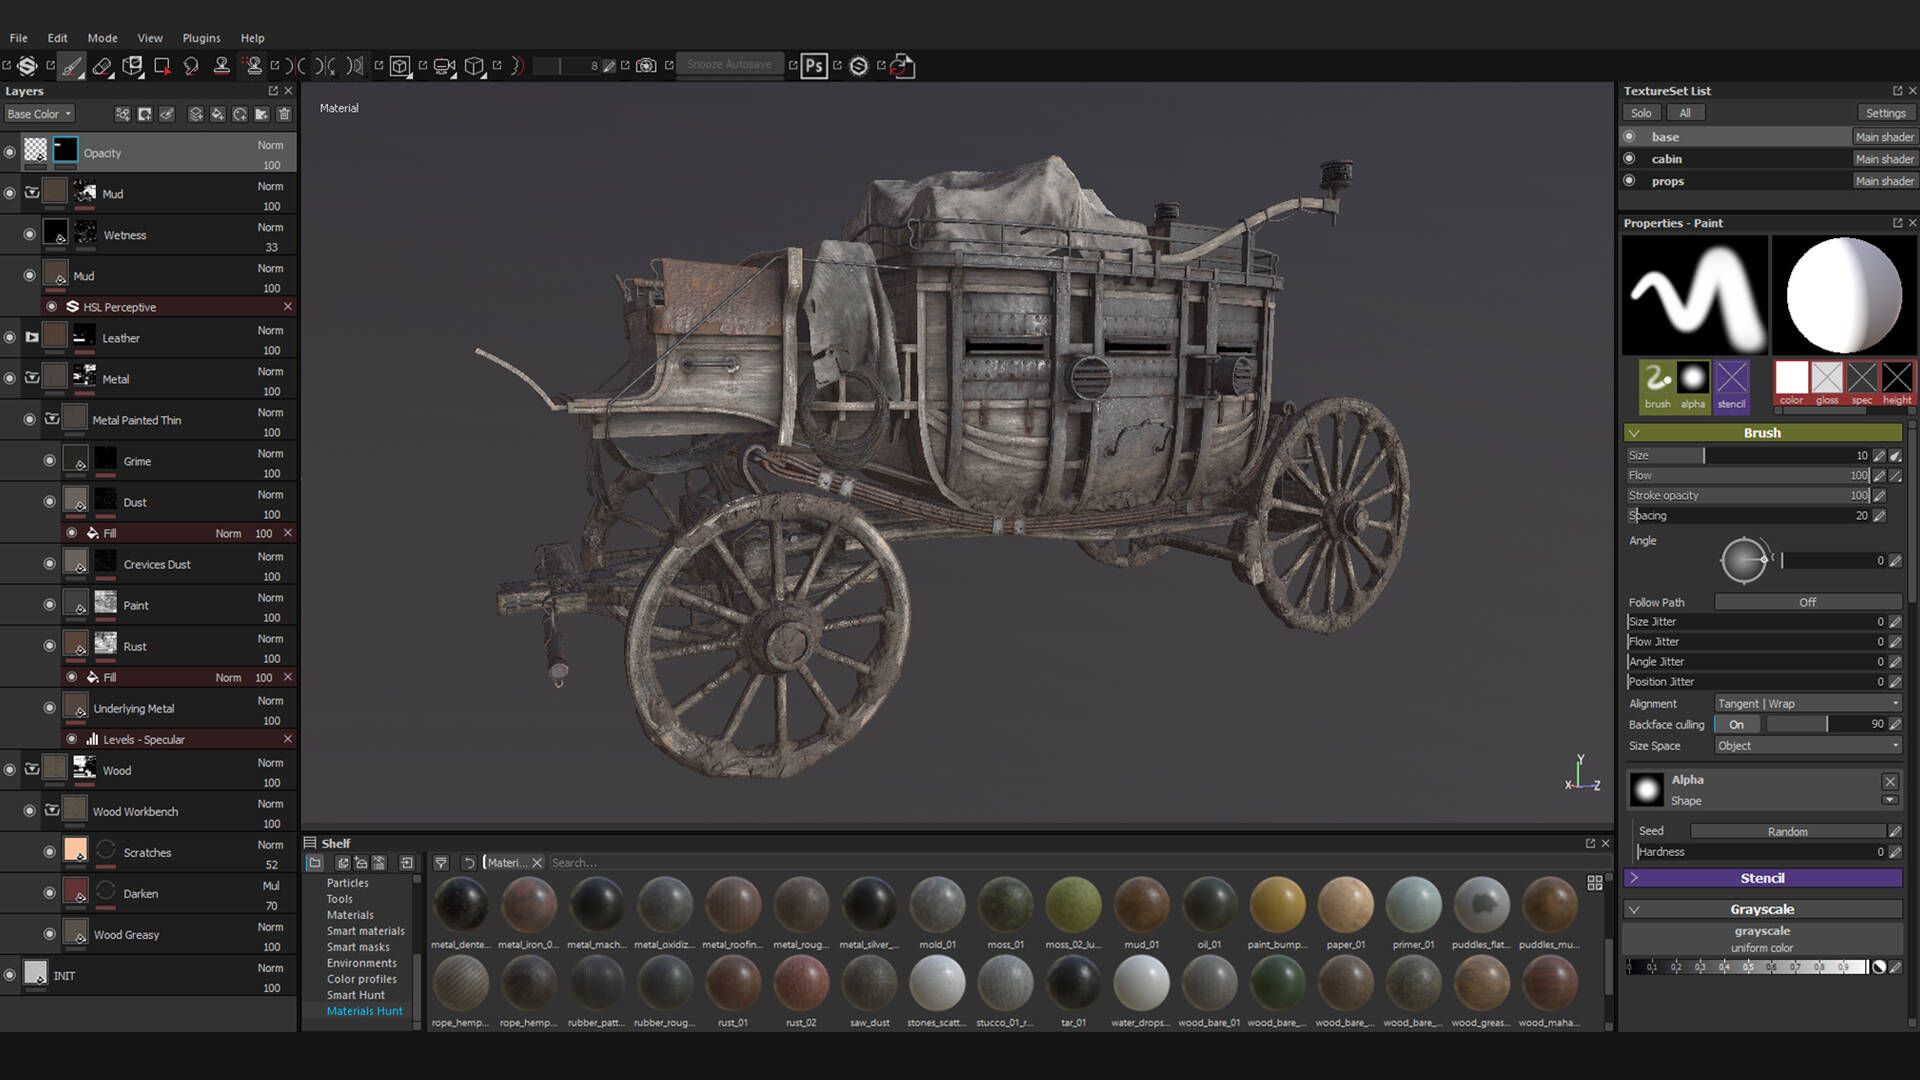This screenshot has width=1920, height=1080.
Task: Add a new fill layer in the Layers panel
Action: 218,114
